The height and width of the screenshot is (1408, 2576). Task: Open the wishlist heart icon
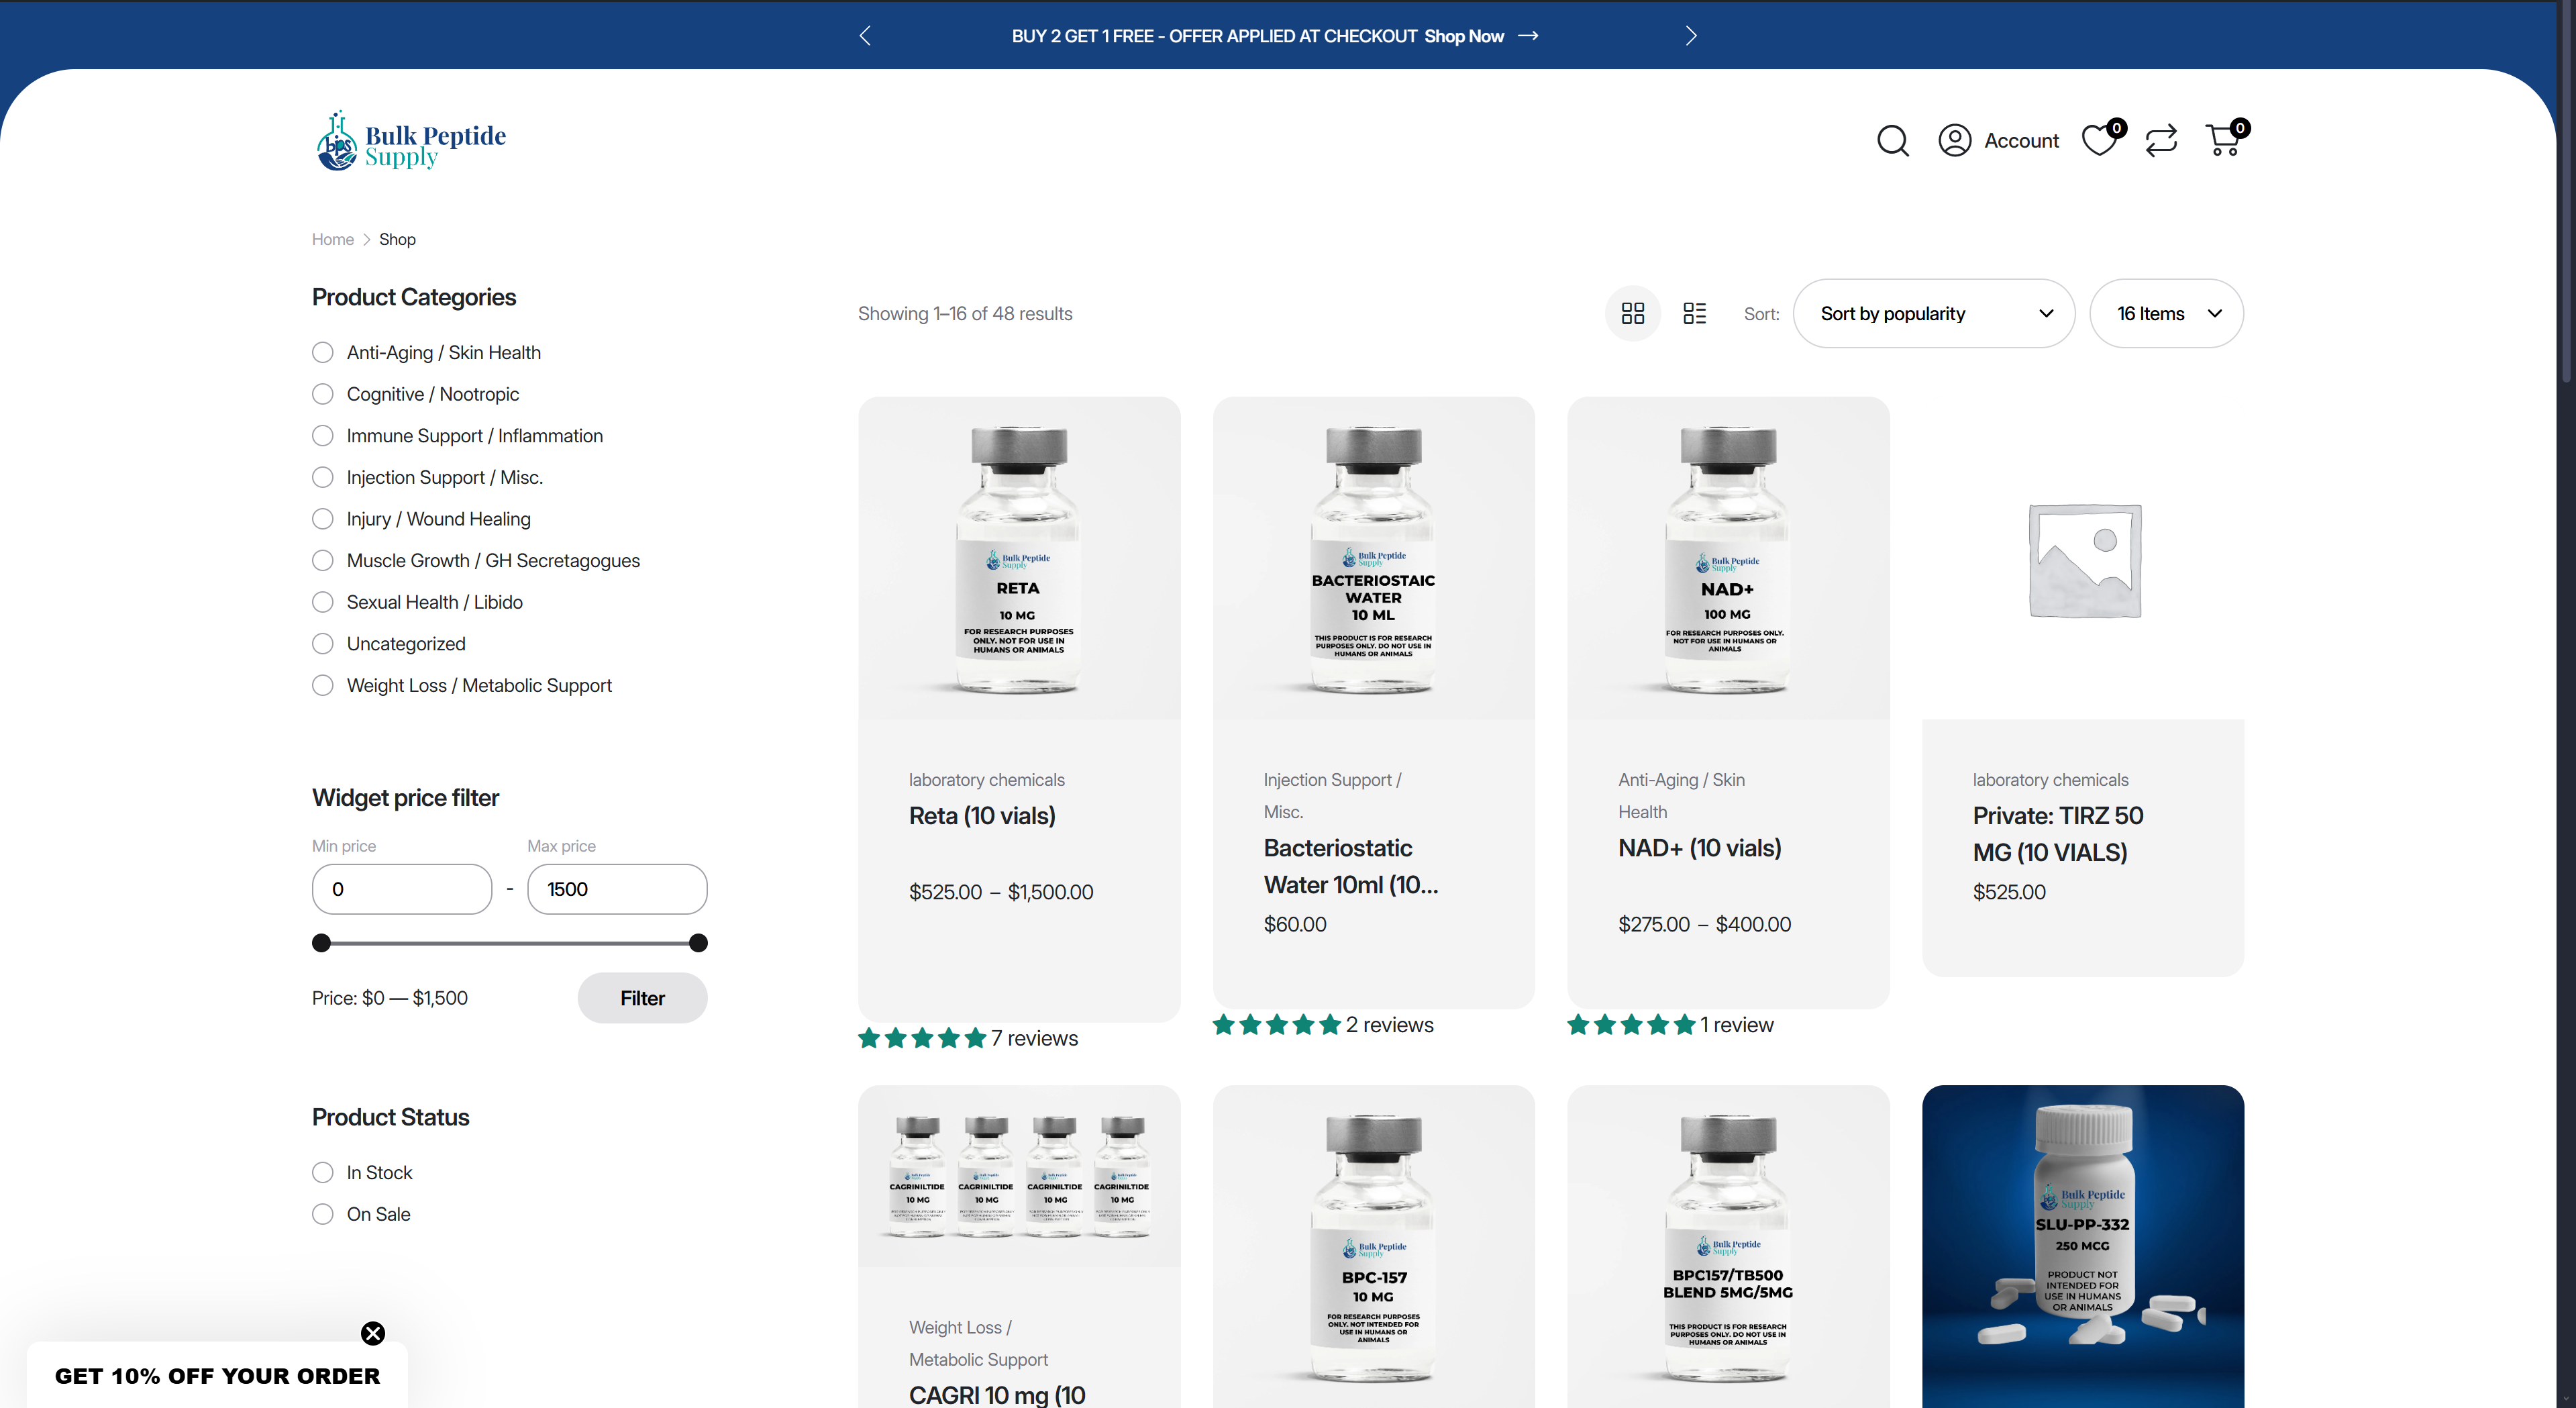coord(2099,141)
